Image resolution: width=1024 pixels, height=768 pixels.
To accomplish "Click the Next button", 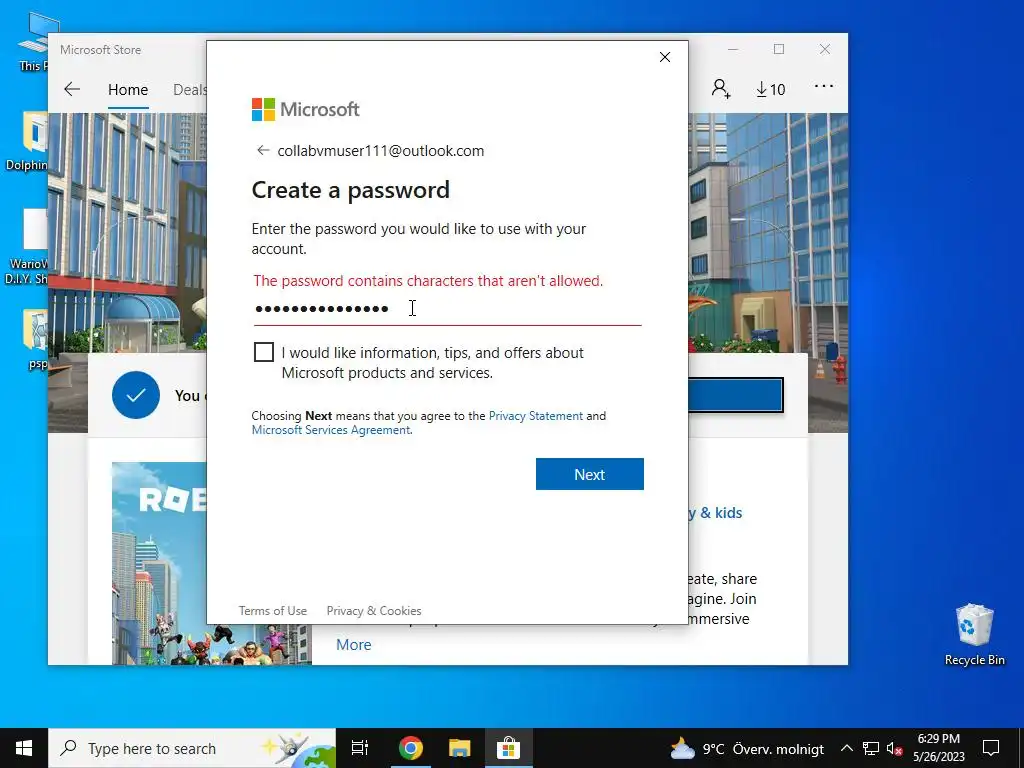I will pos(590,474).
